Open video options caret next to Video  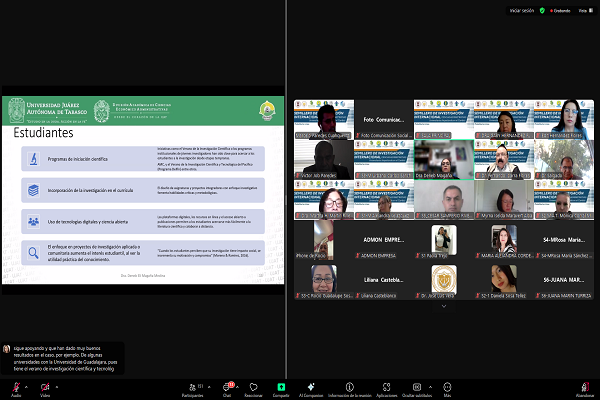pyautogui.click(x=58, y=384)
